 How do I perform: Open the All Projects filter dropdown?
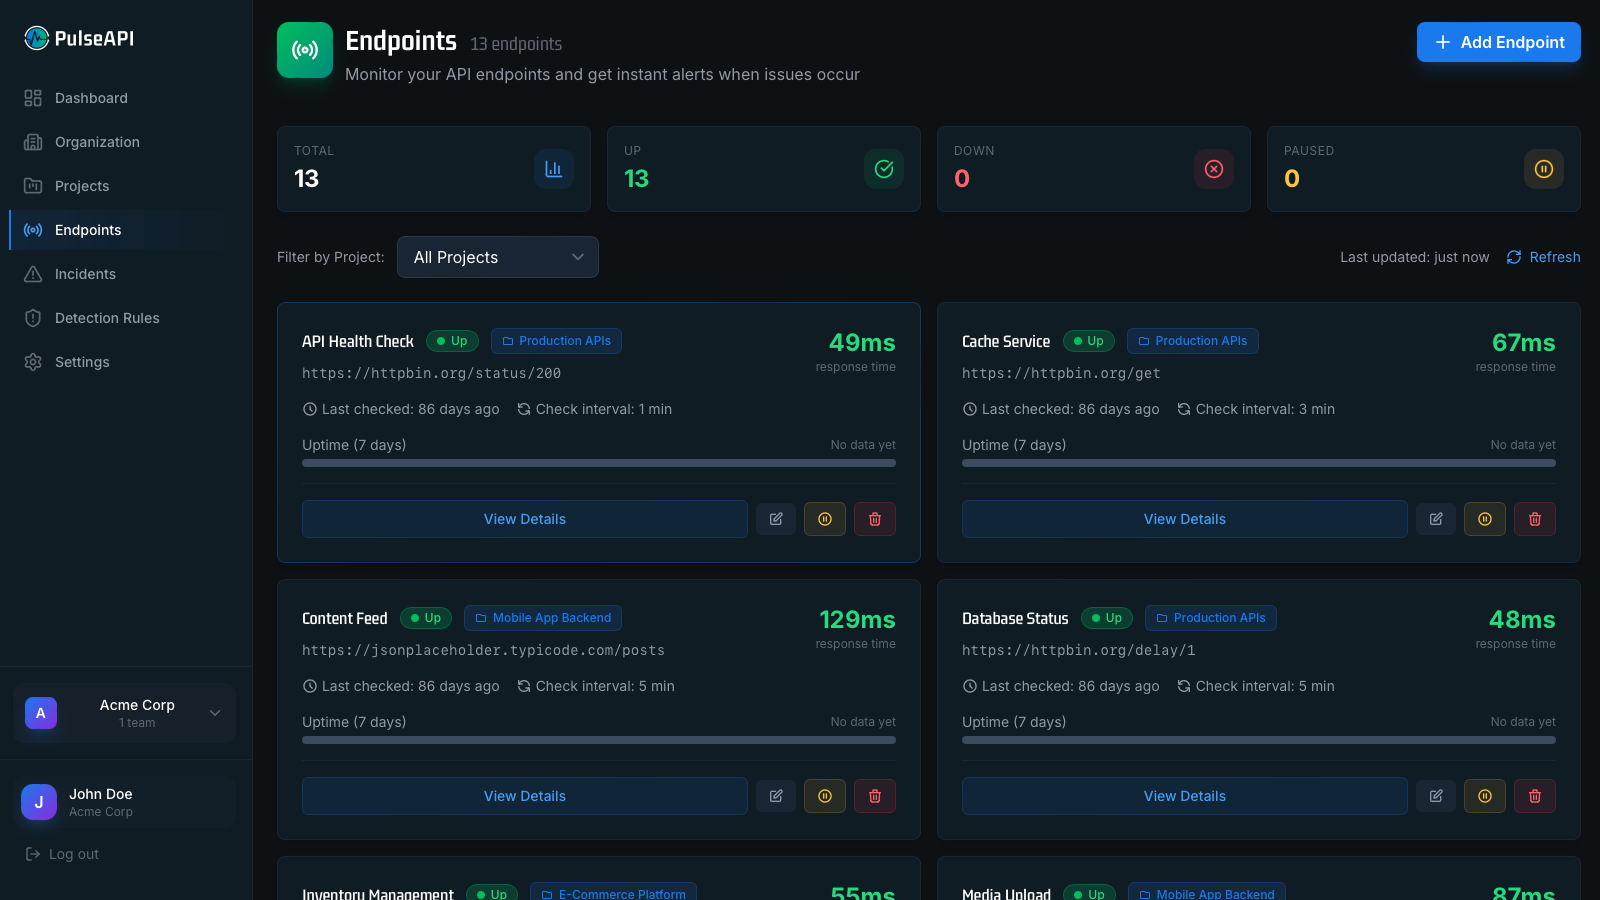498,257
